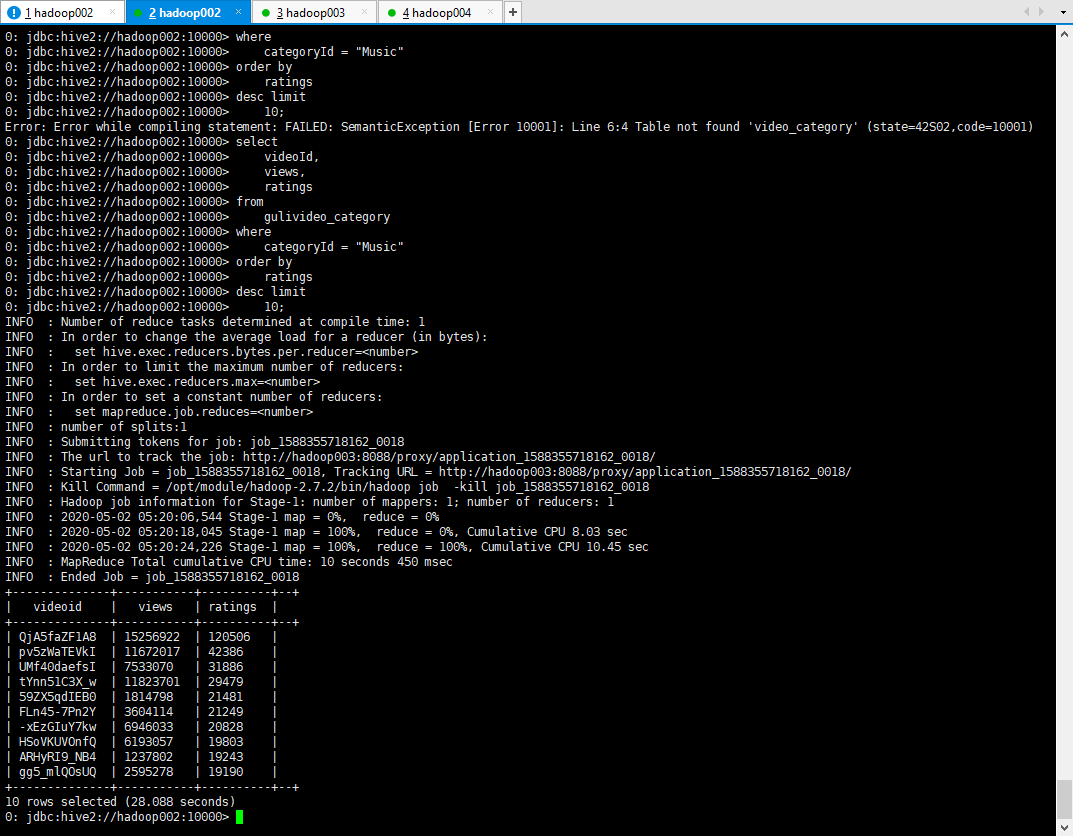Click the blue alert icon on tab 1
Viewport: 1073px width, 836px height.
click(13, 12)
